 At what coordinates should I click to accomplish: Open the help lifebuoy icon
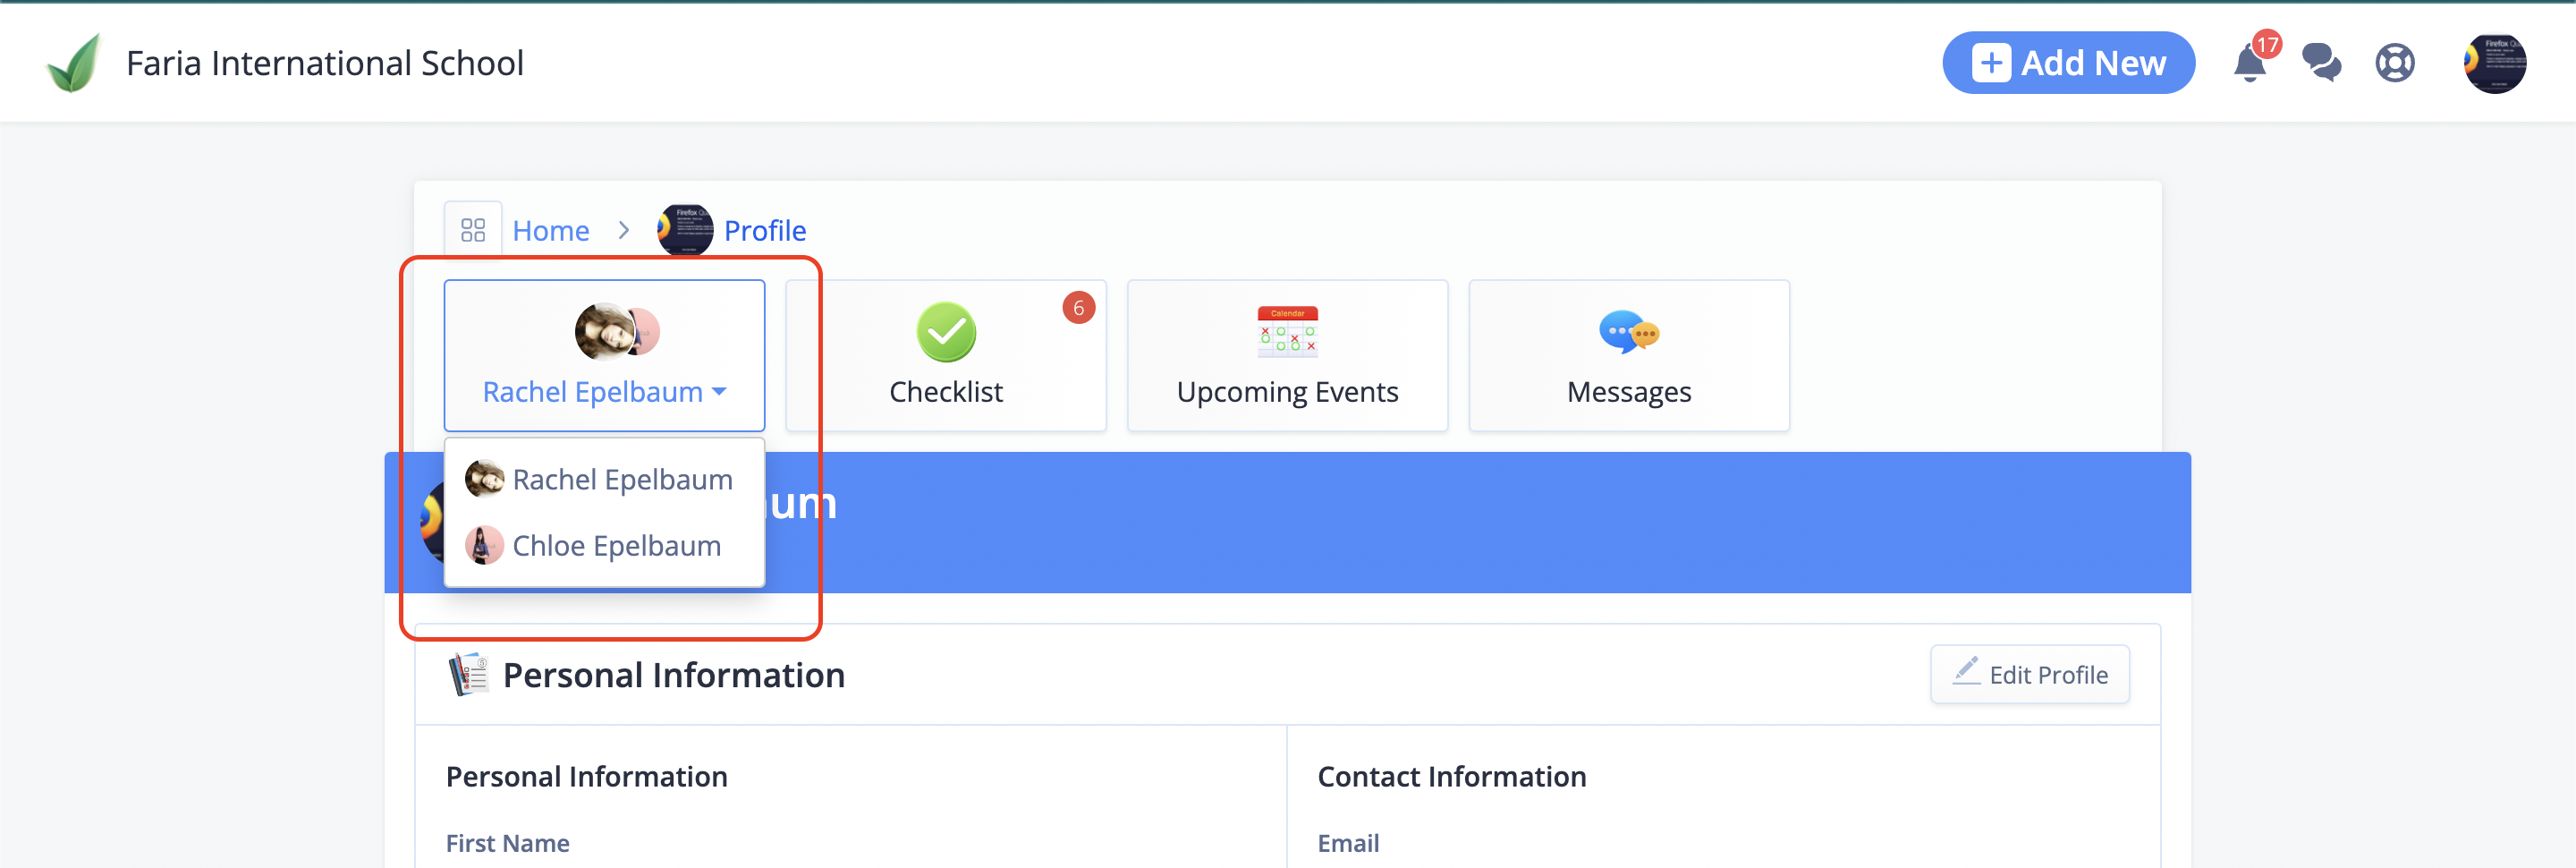coord(2395,64)
